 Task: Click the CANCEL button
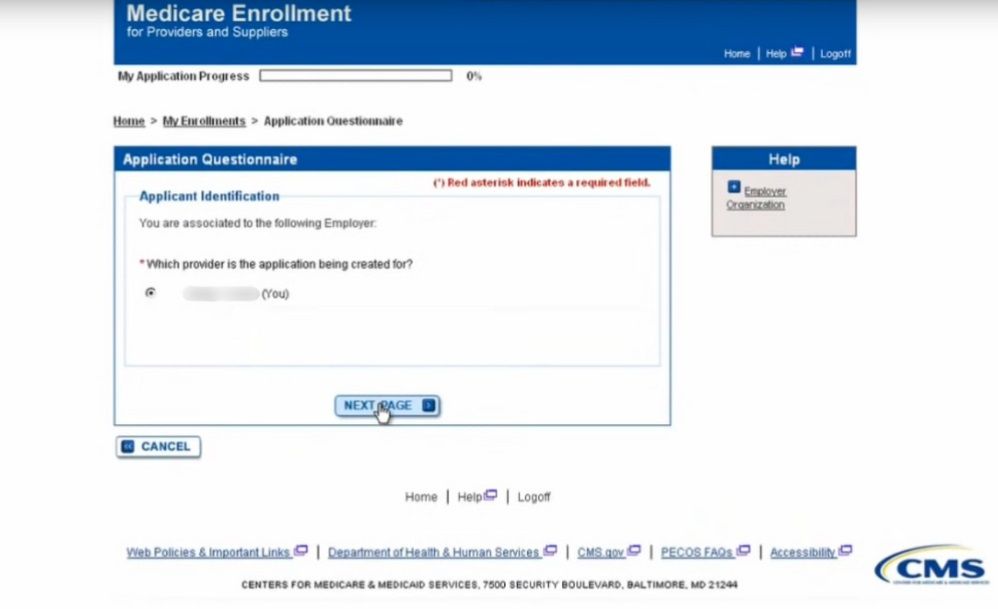pyautogui.click(x=158, y=446)
